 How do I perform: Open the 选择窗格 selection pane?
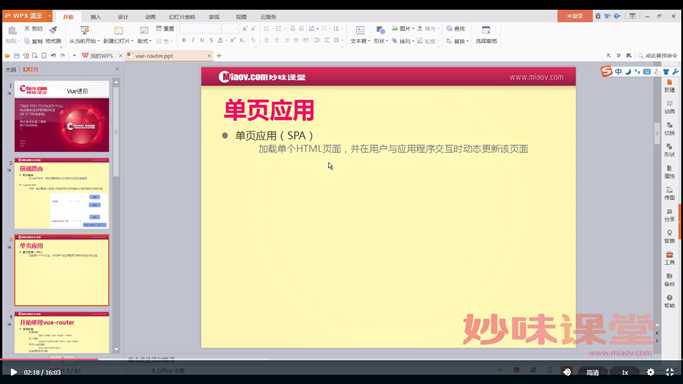click(486, 34)
